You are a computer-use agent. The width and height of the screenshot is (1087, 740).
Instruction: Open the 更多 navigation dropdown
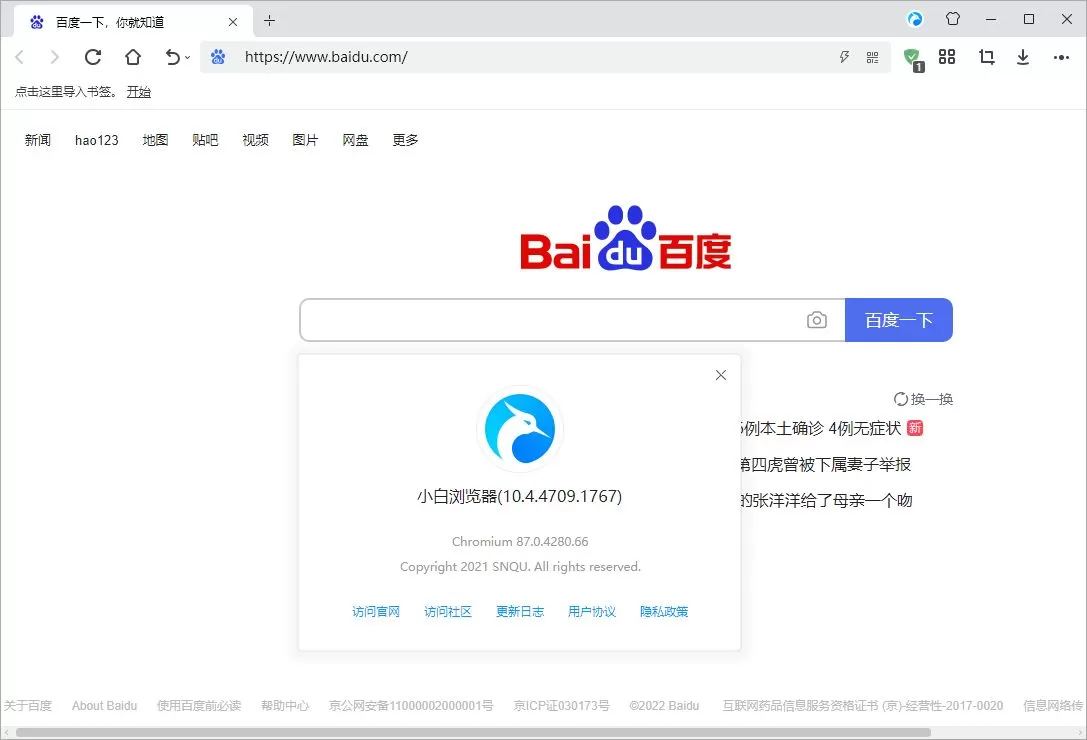(404, 140)
